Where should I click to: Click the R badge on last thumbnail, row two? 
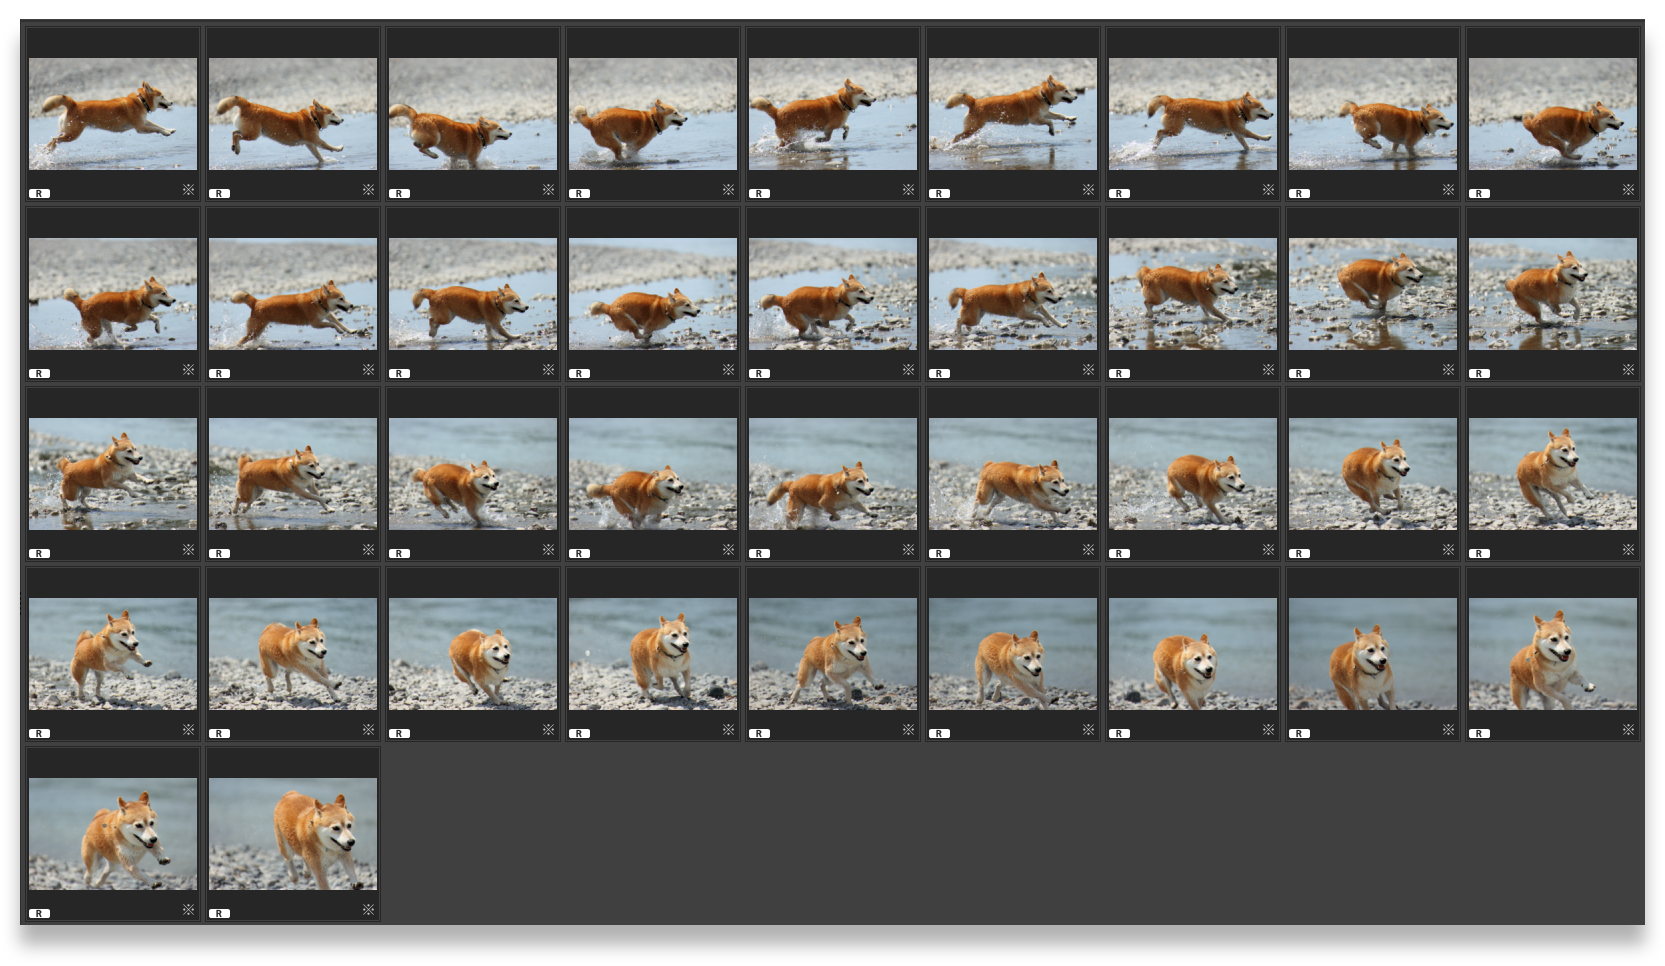1479,373
